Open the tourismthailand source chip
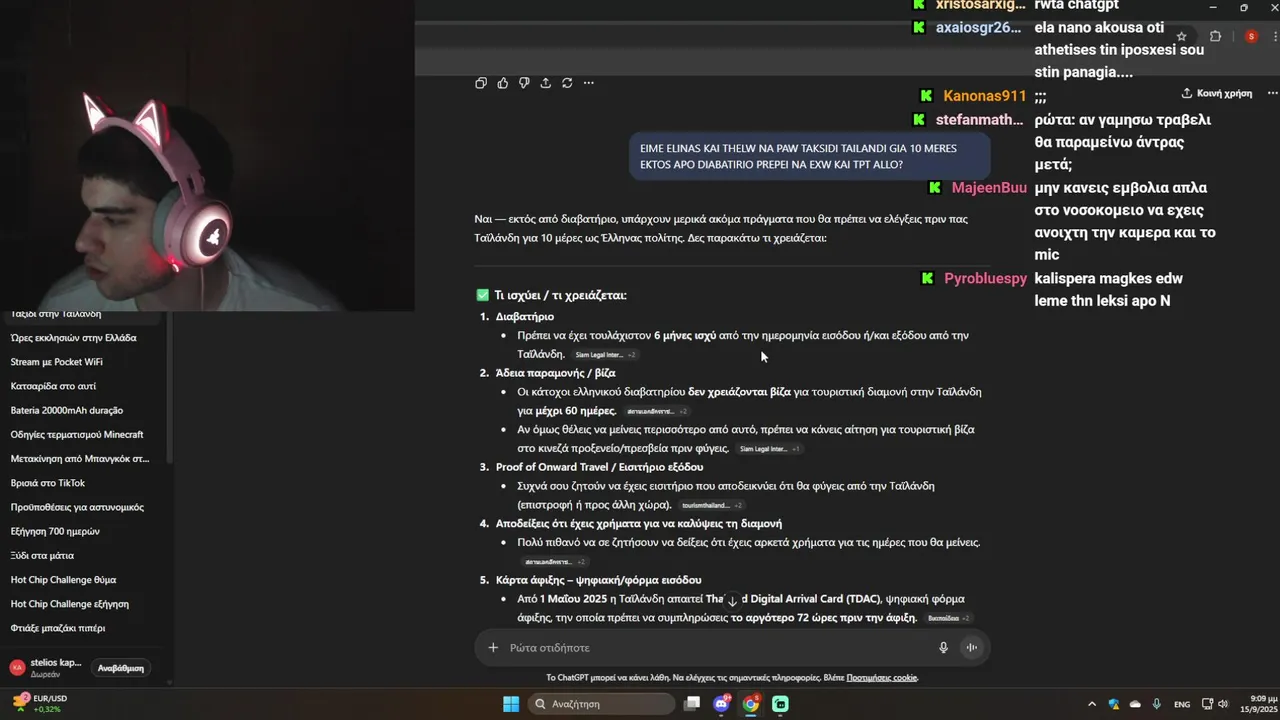 point(711,505)
